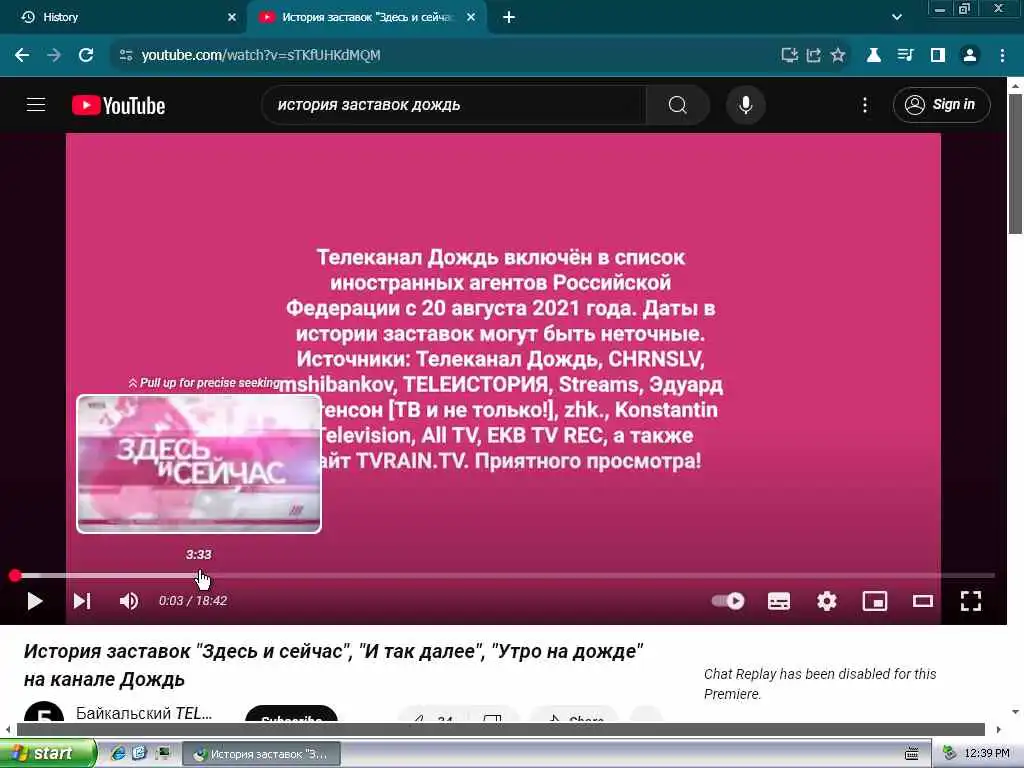
Task: Open Chrome Labs flask icon
Action: pyautogui.click(x=873, y=55)
